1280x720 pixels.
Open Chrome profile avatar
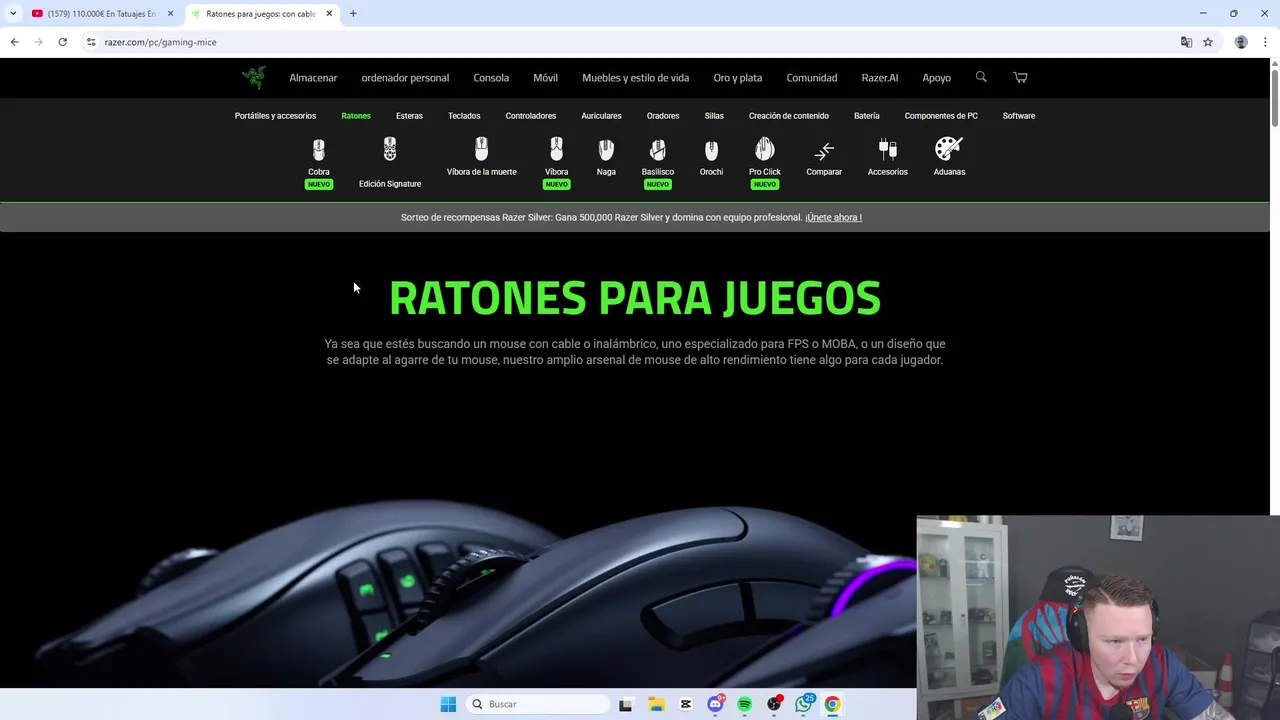1241,42
